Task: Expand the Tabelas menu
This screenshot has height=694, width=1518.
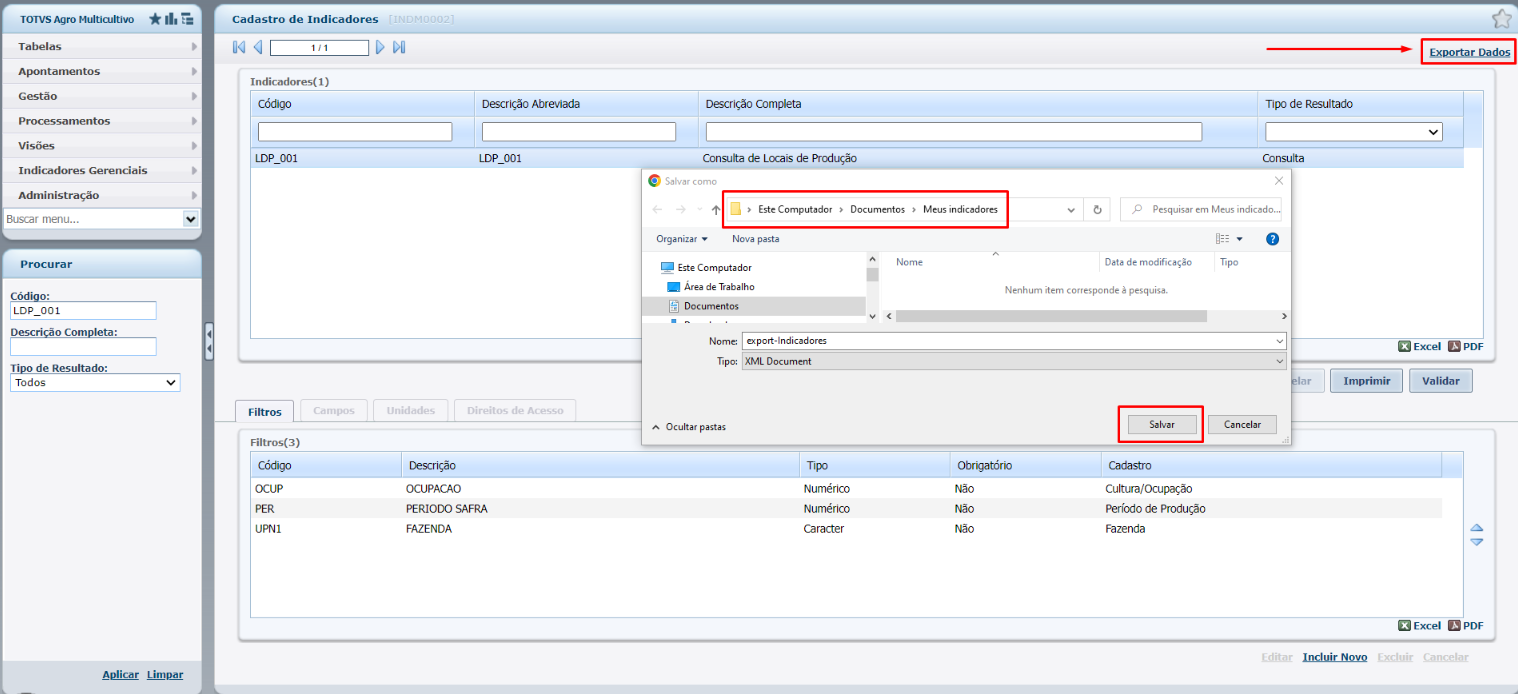Action: coord(101,47)
